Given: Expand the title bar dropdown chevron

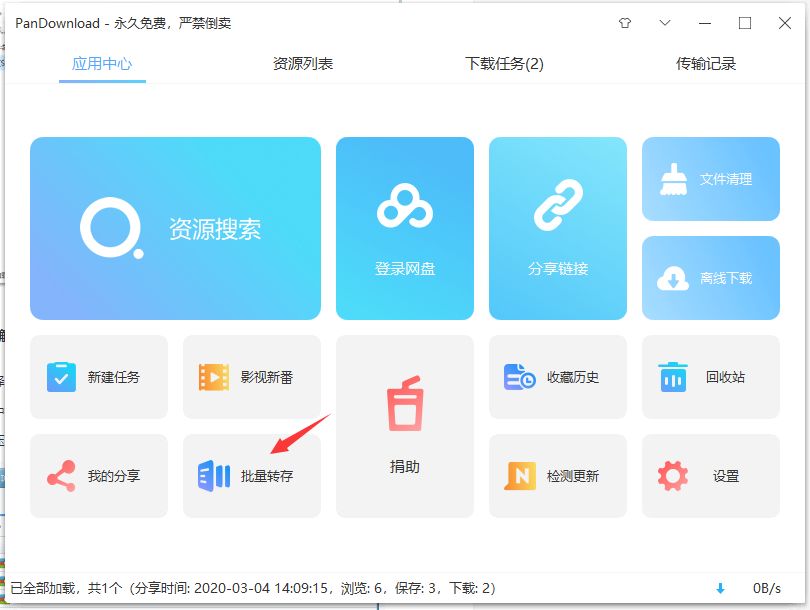Looking at the screenshot, I should [665, 23].
